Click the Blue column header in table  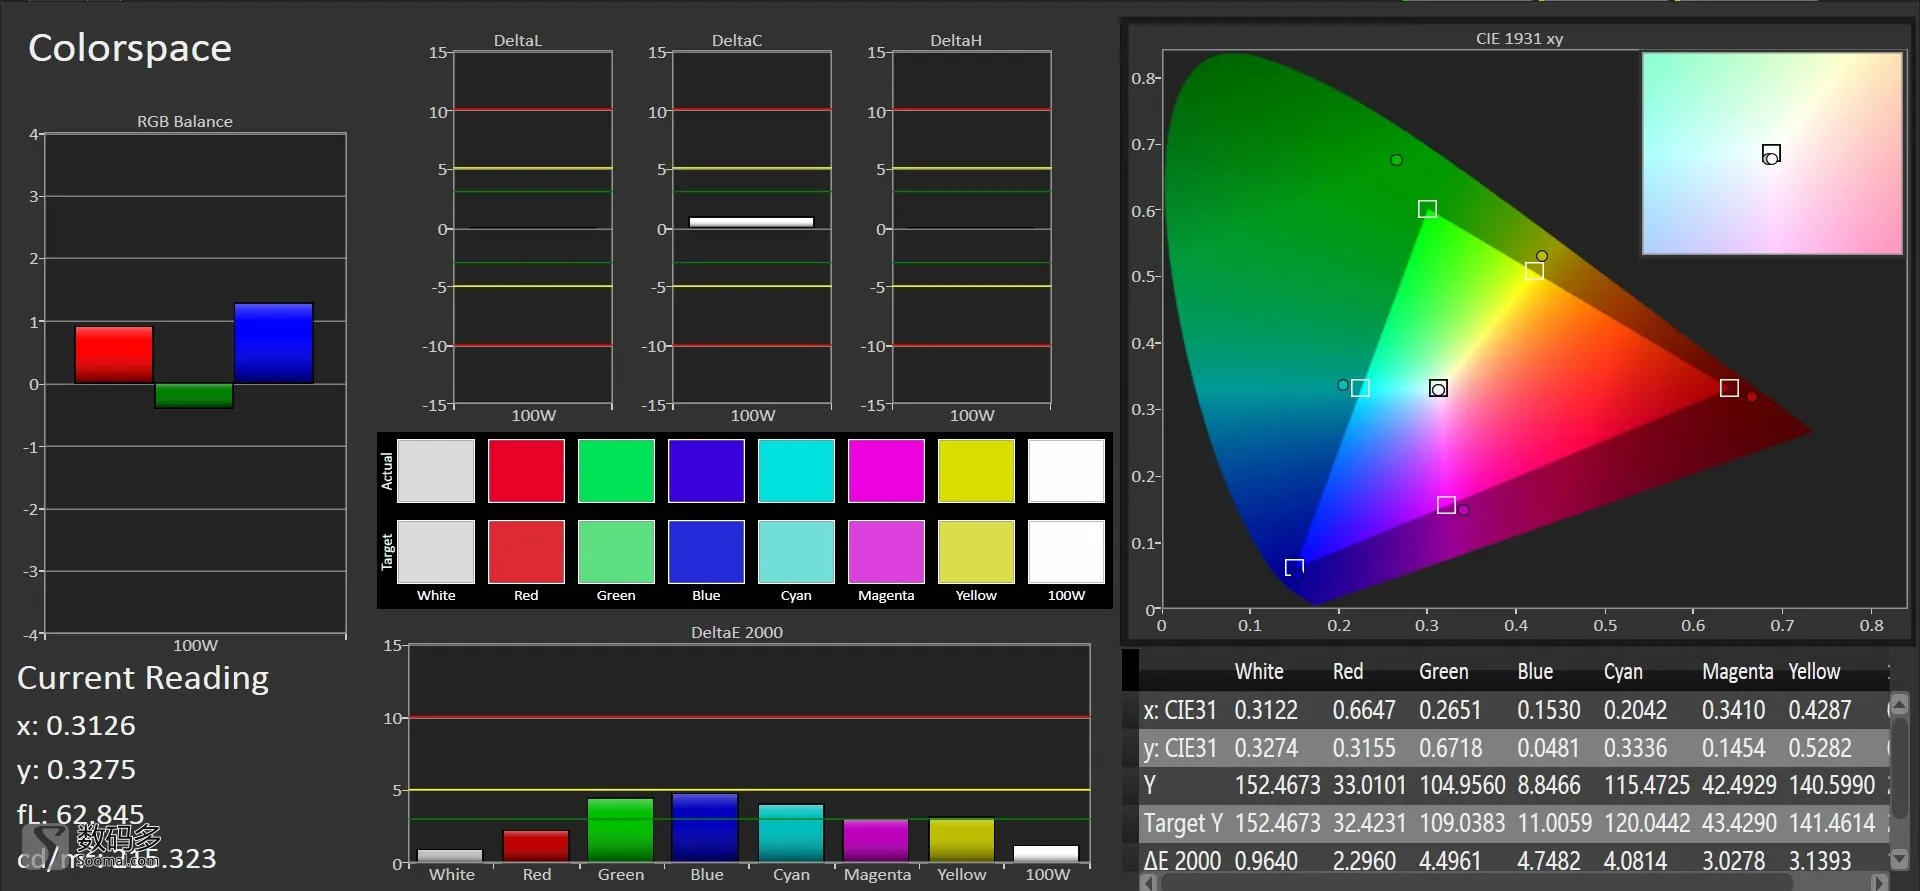(x=1535, y=672)
